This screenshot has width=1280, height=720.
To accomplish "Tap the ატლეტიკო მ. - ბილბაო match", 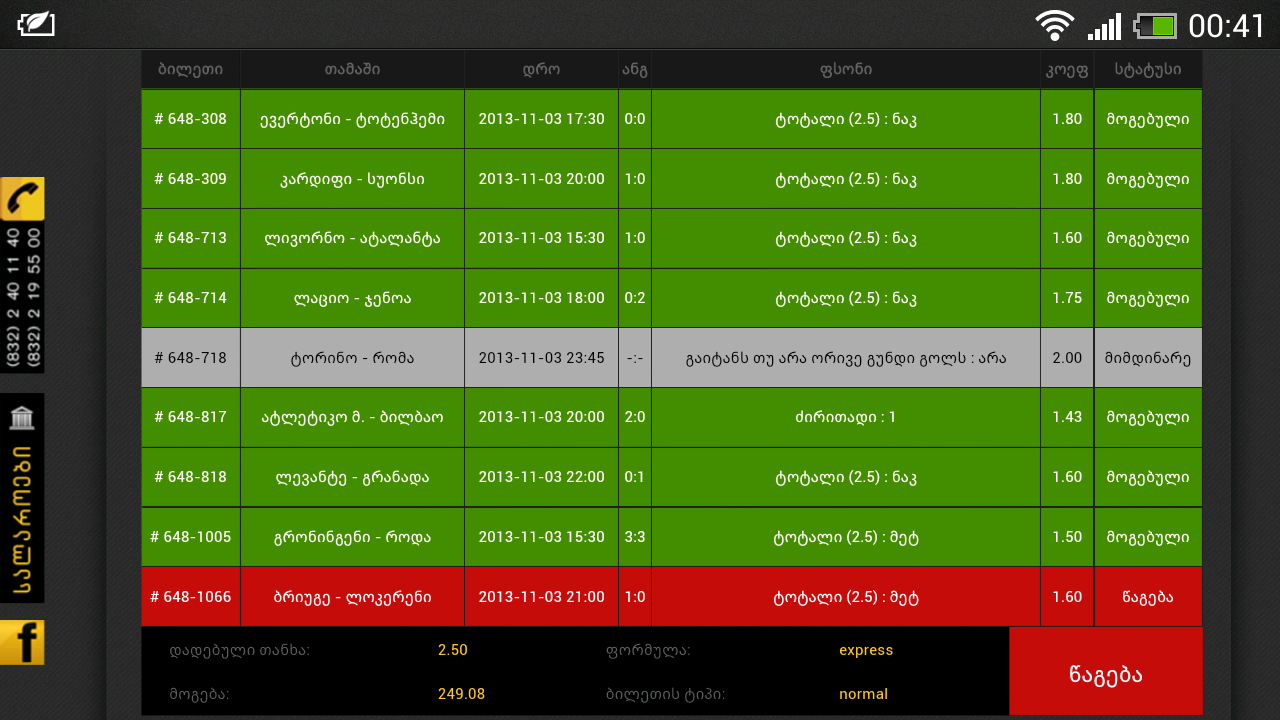I will 352,417.
